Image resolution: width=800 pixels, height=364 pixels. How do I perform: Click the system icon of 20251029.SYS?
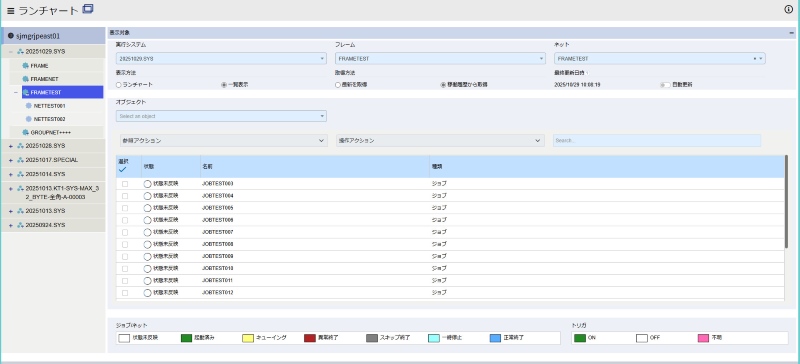20,52
